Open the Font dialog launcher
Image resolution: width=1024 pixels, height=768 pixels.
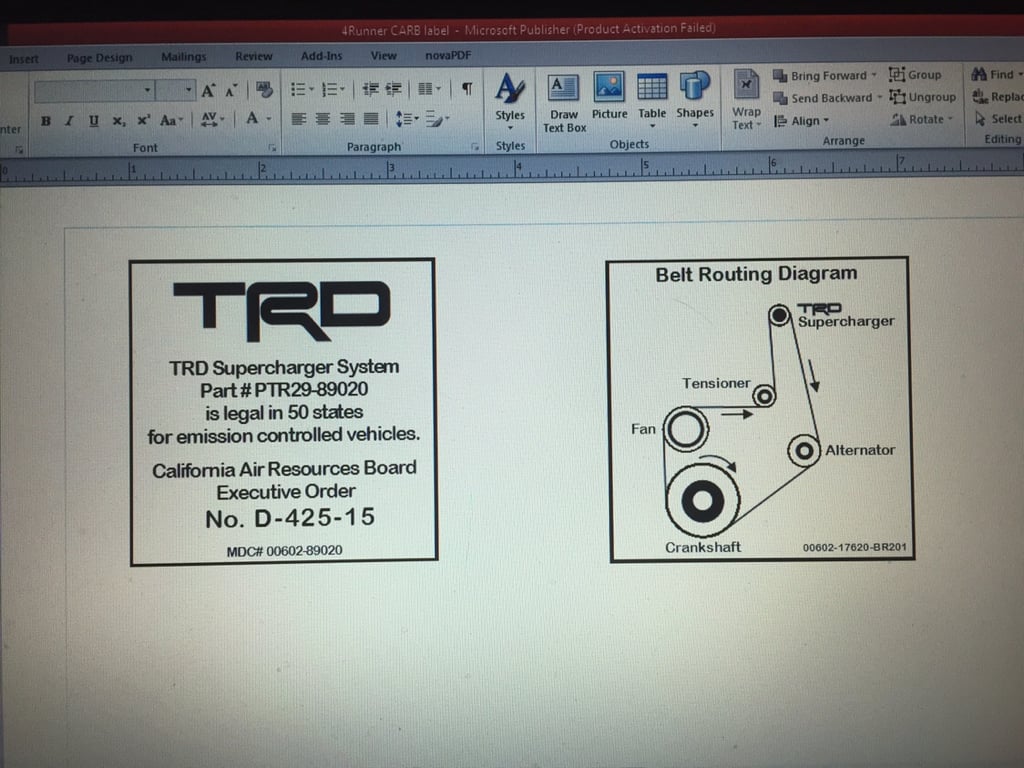[x=272, y=148]
